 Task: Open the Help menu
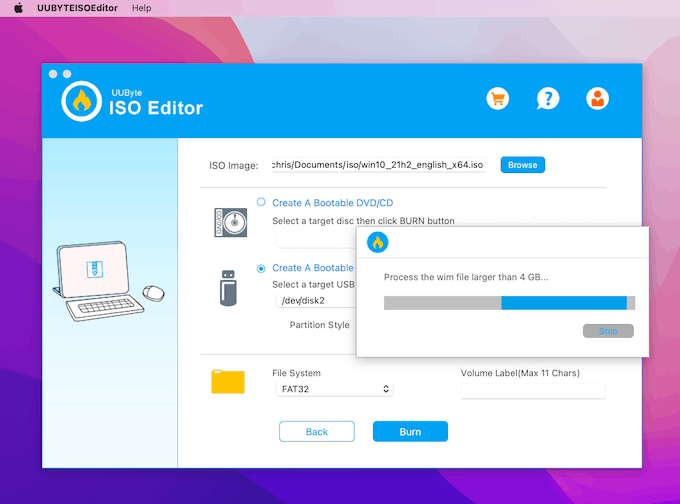point(141,8)
